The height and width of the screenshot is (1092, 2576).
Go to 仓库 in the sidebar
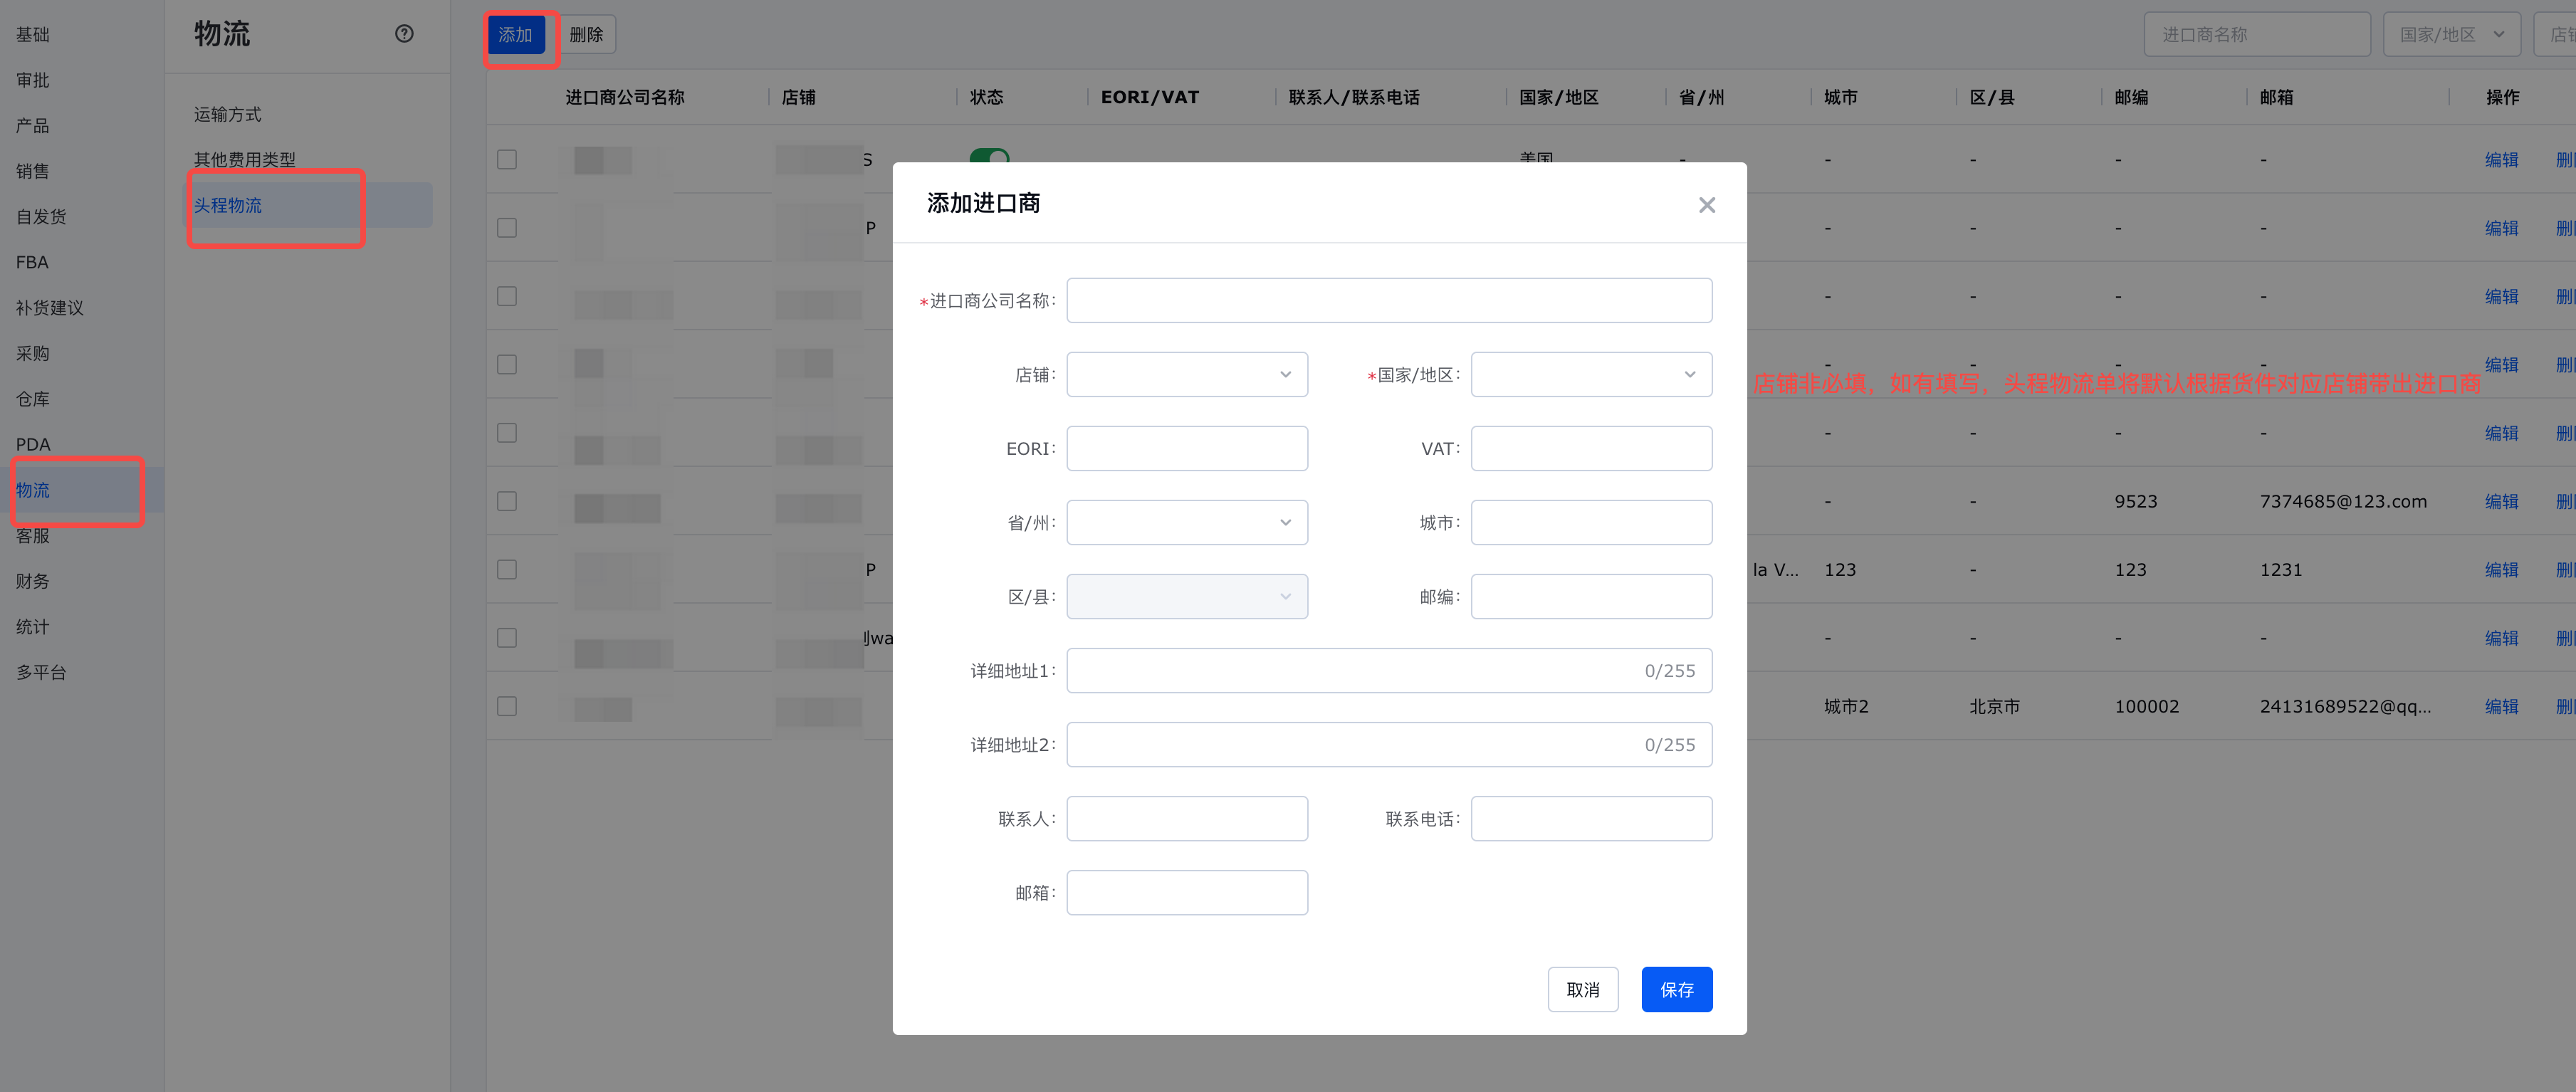(33, 399)
